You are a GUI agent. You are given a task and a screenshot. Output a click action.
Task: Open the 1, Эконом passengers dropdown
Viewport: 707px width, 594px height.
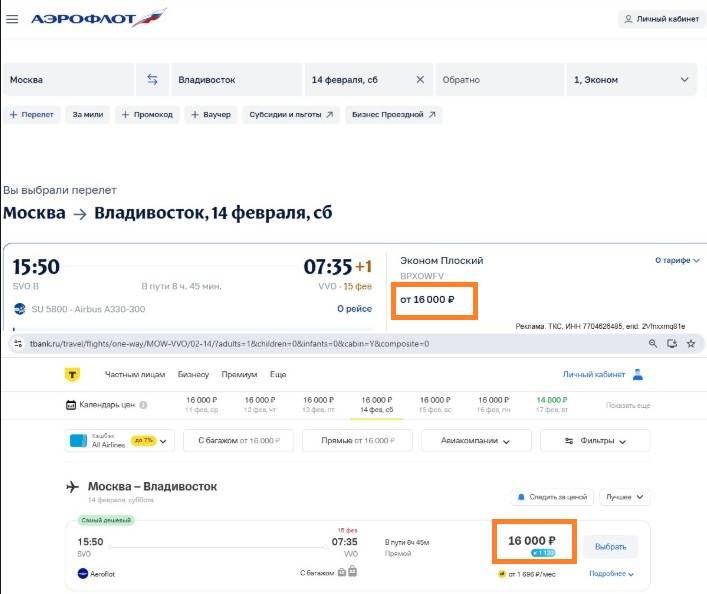coord(631,79)
